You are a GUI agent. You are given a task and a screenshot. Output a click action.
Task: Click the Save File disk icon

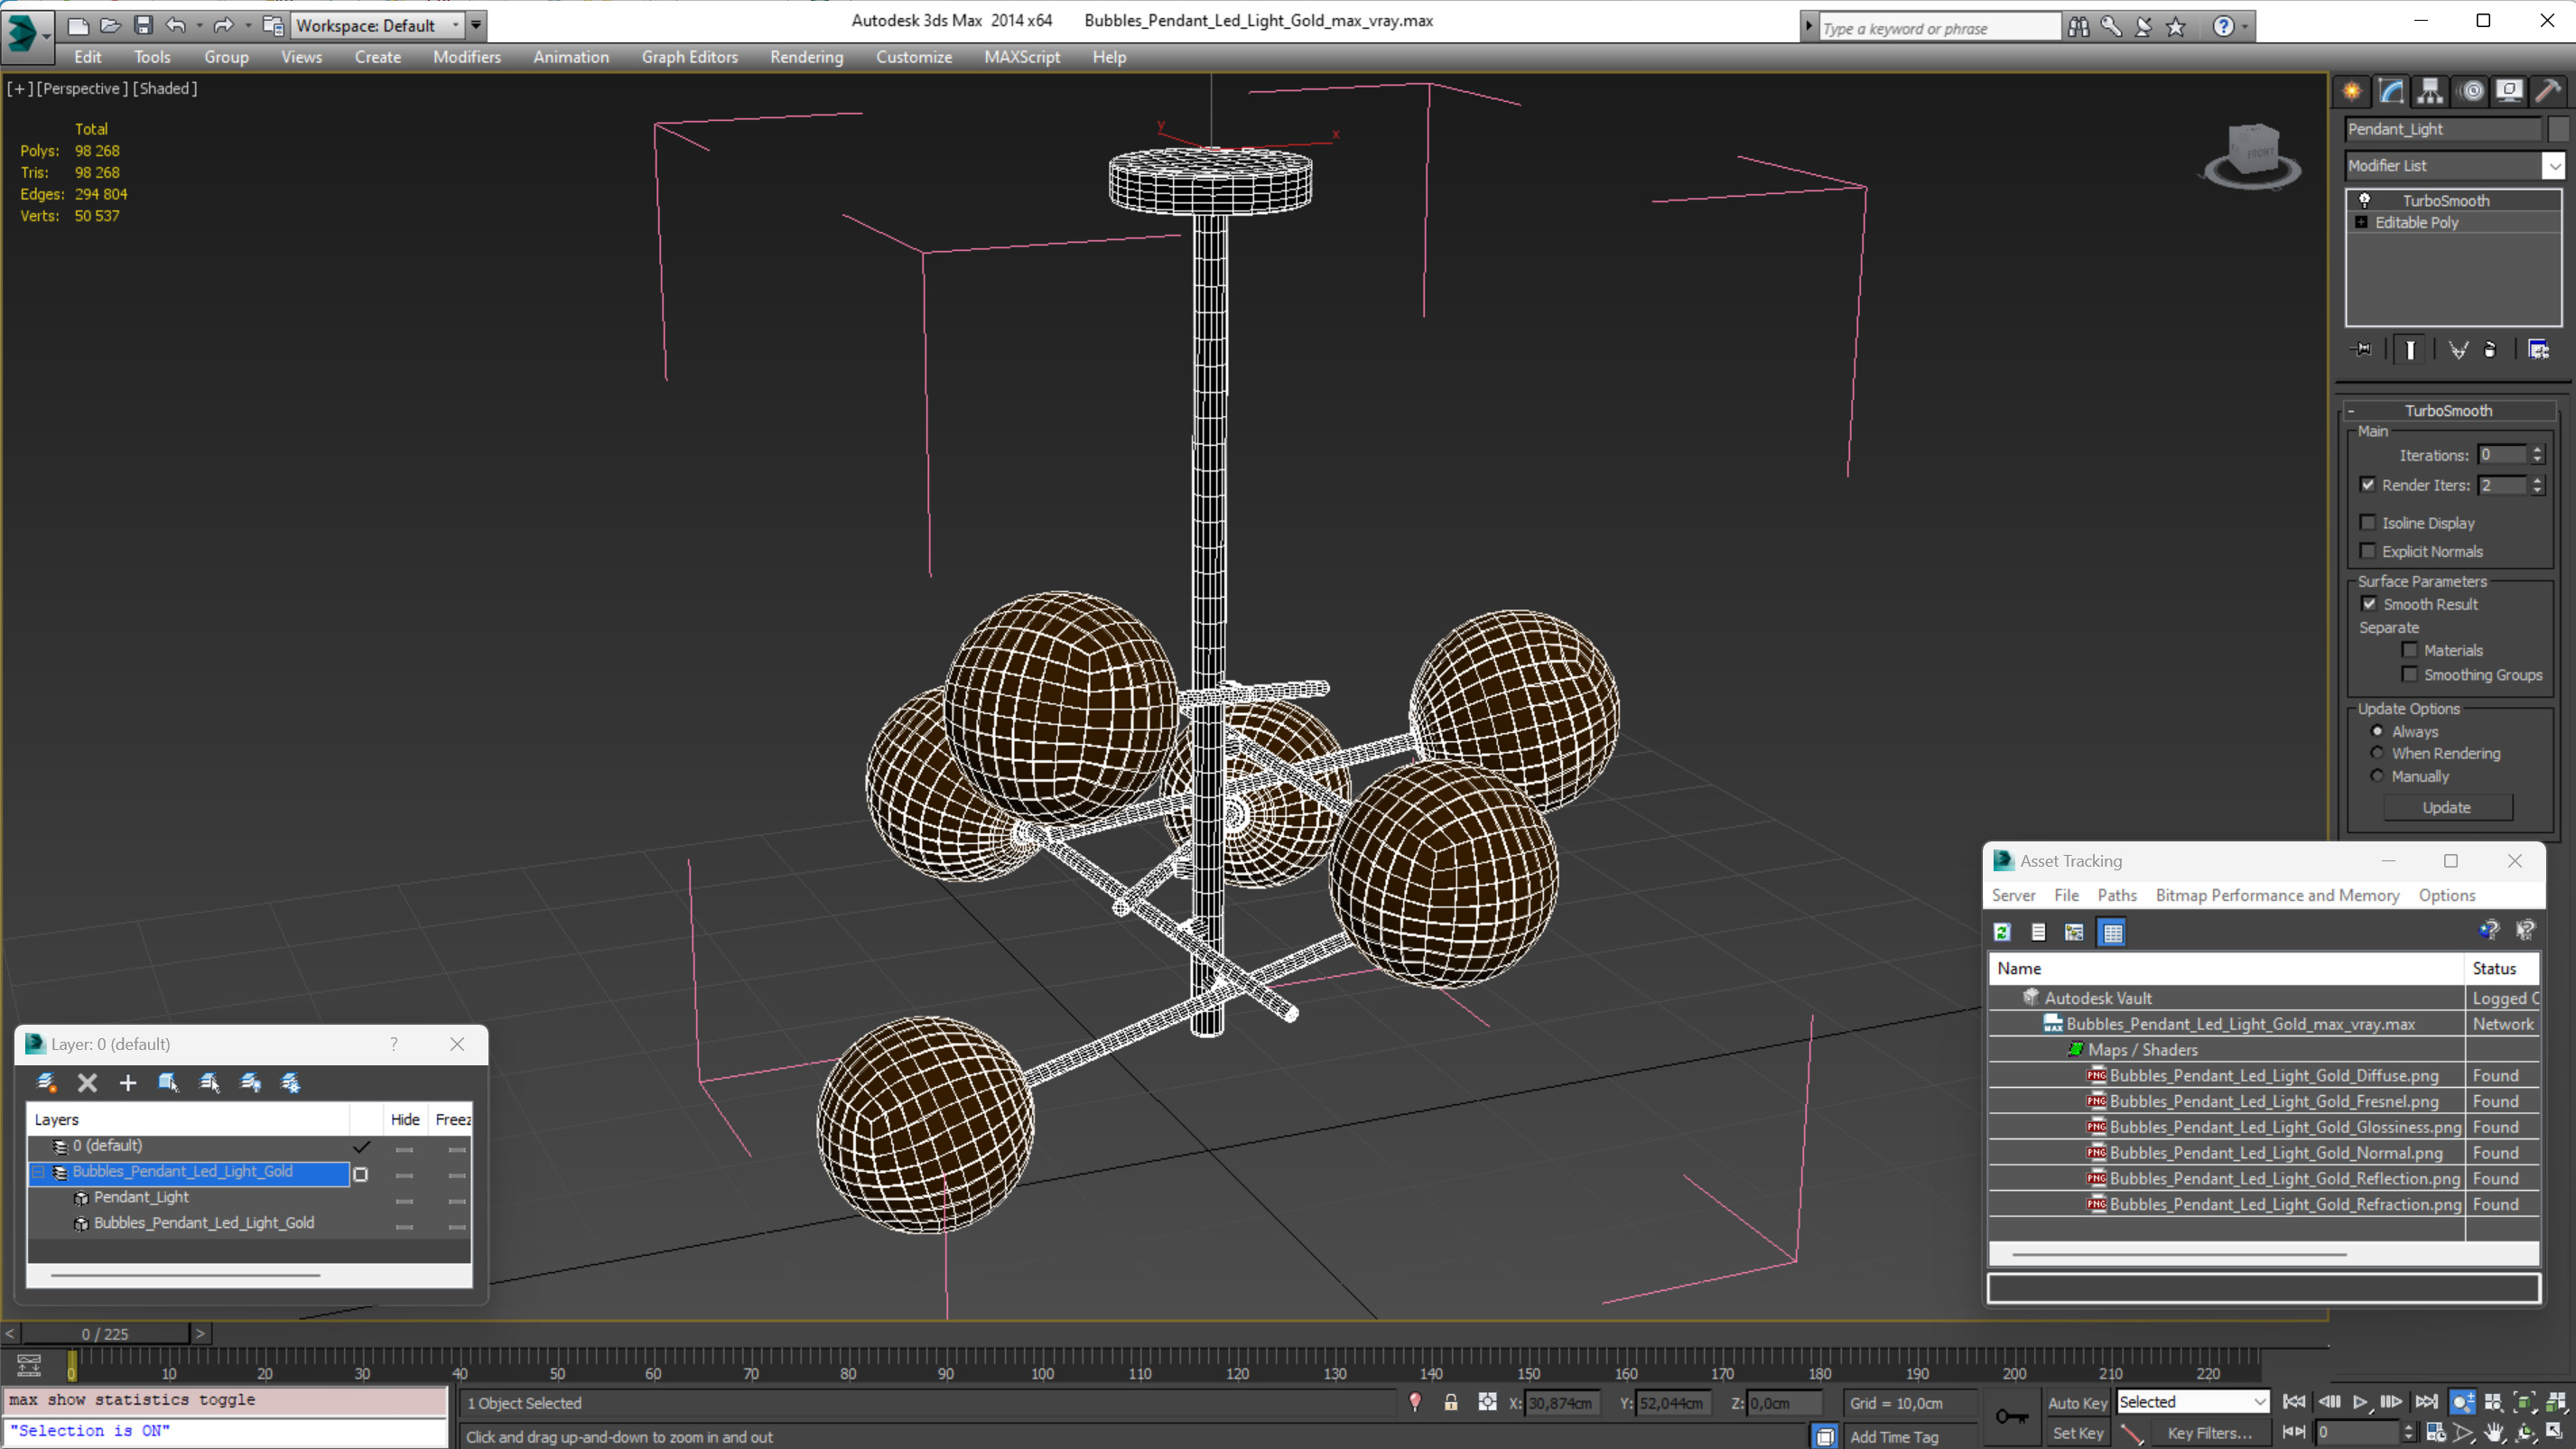click(x=143, y=25)
